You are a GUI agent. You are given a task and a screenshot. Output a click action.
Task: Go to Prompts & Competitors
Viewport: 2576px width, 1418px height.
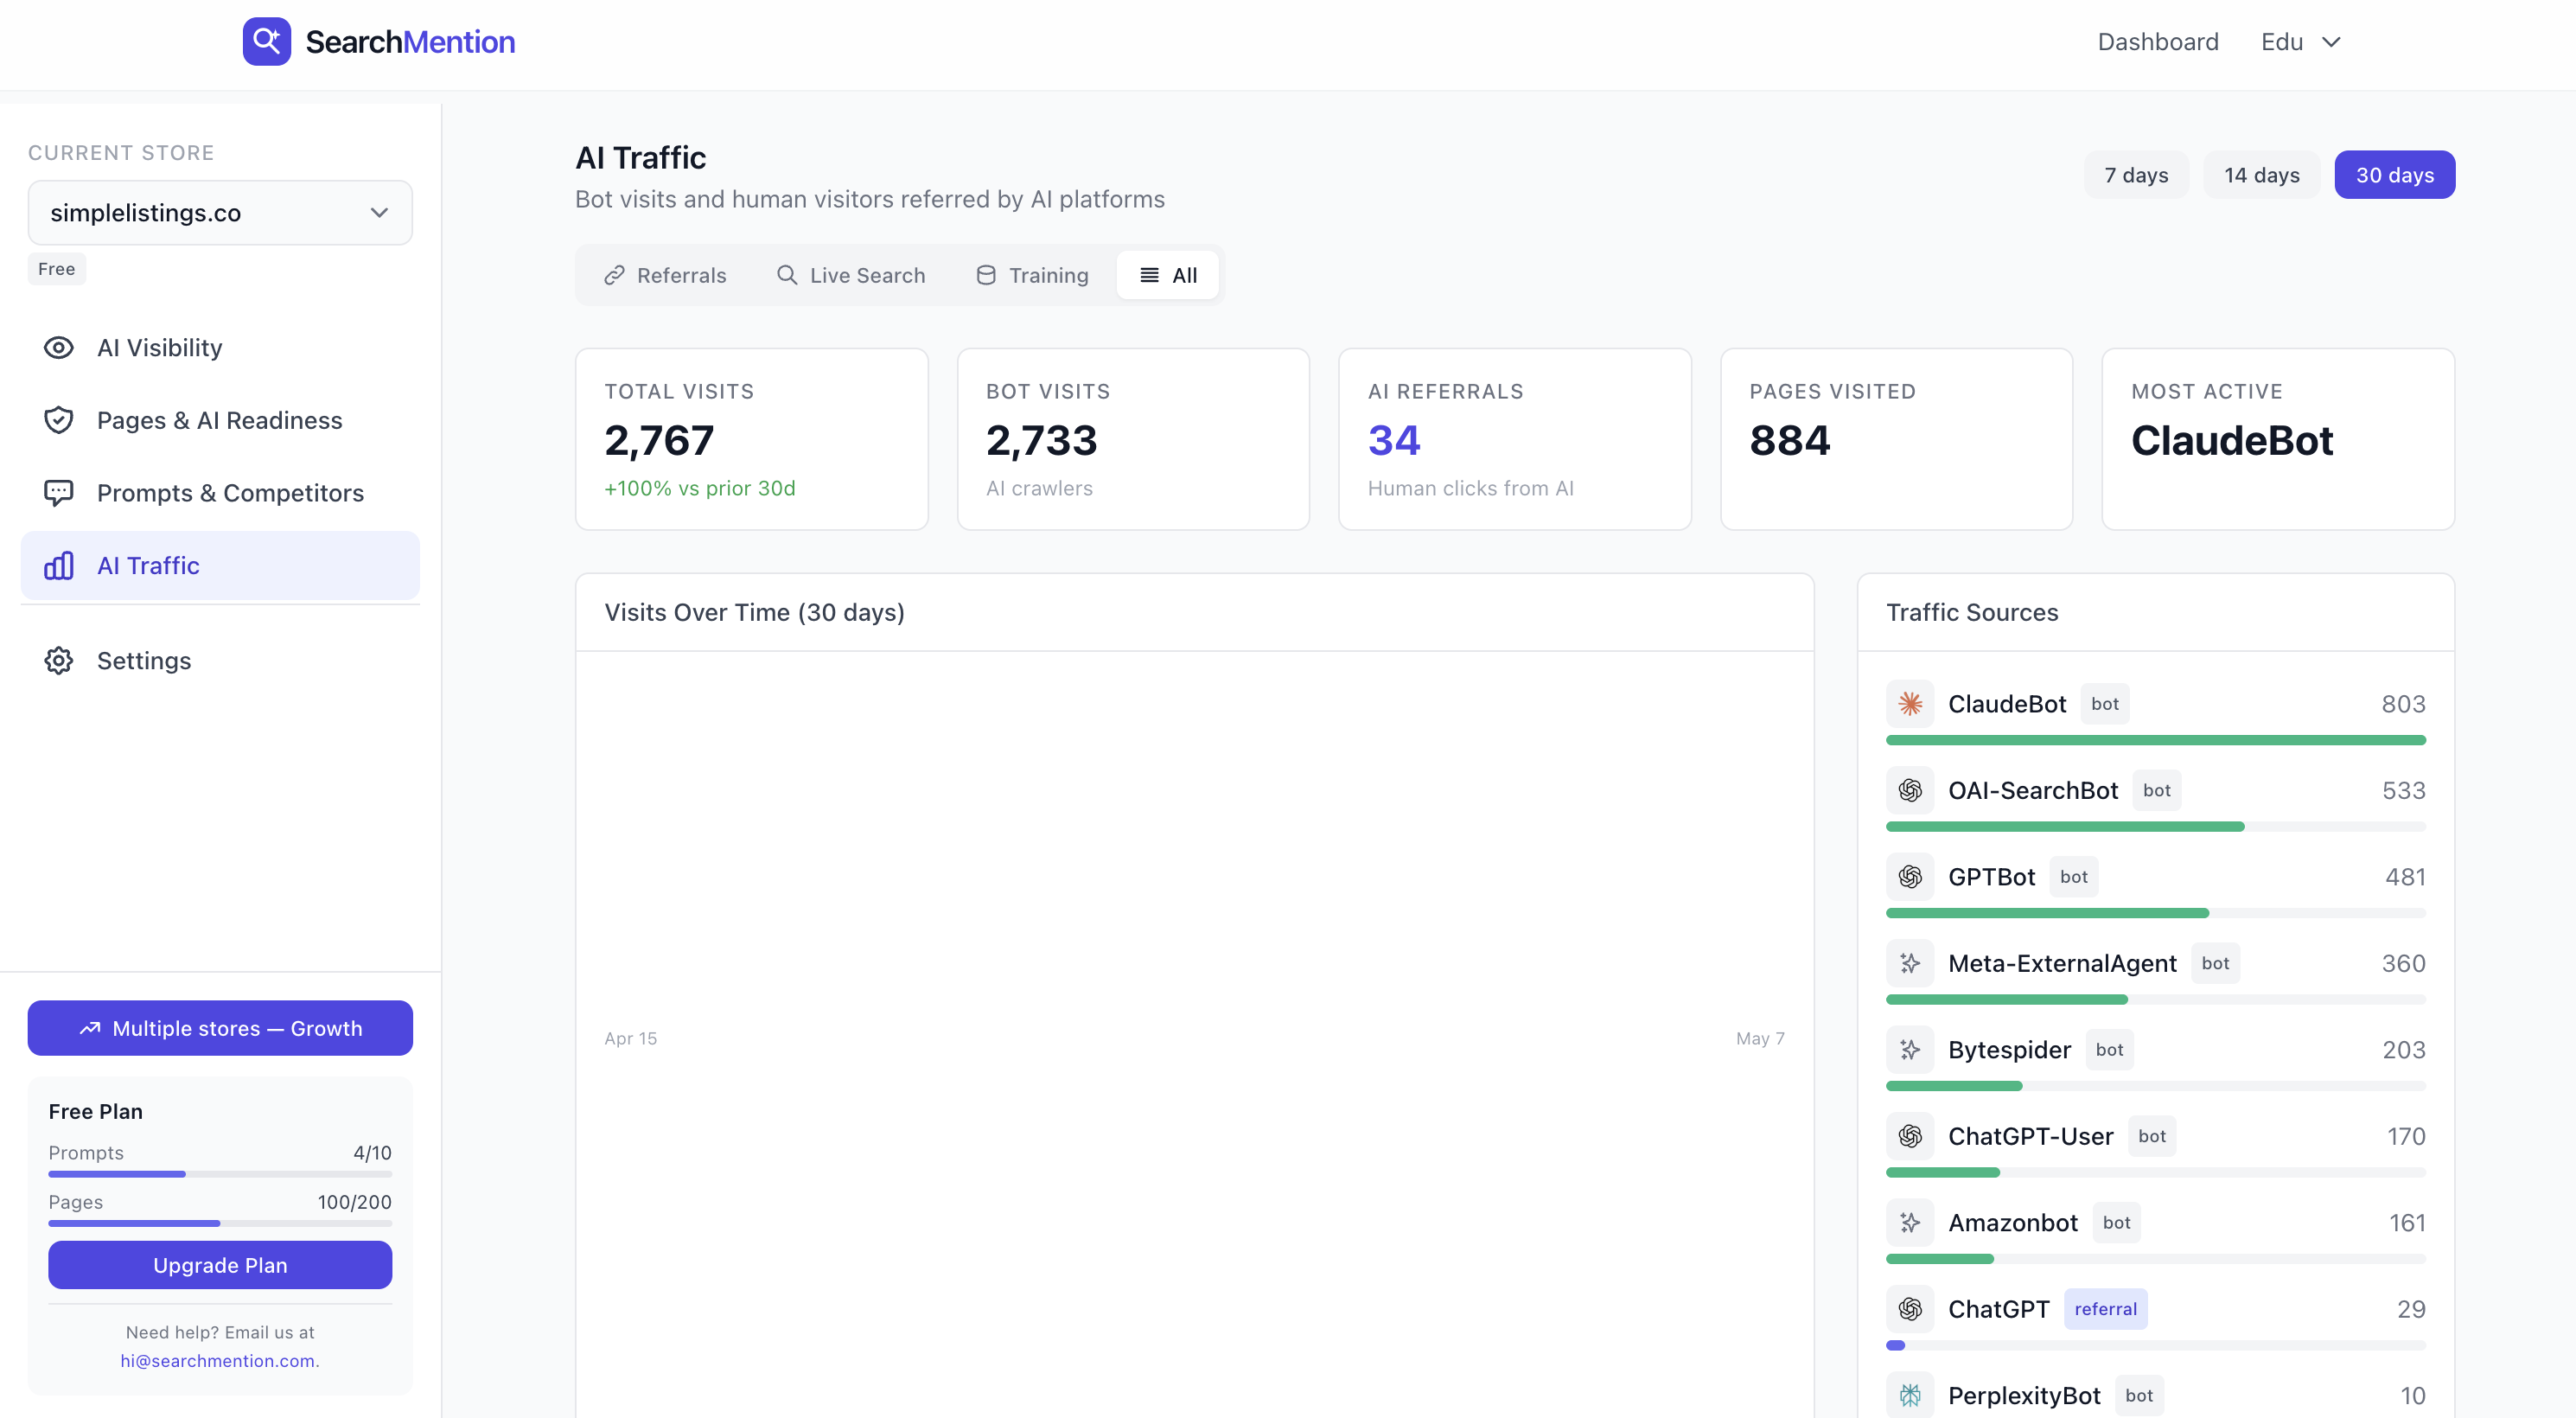point(220,493)
